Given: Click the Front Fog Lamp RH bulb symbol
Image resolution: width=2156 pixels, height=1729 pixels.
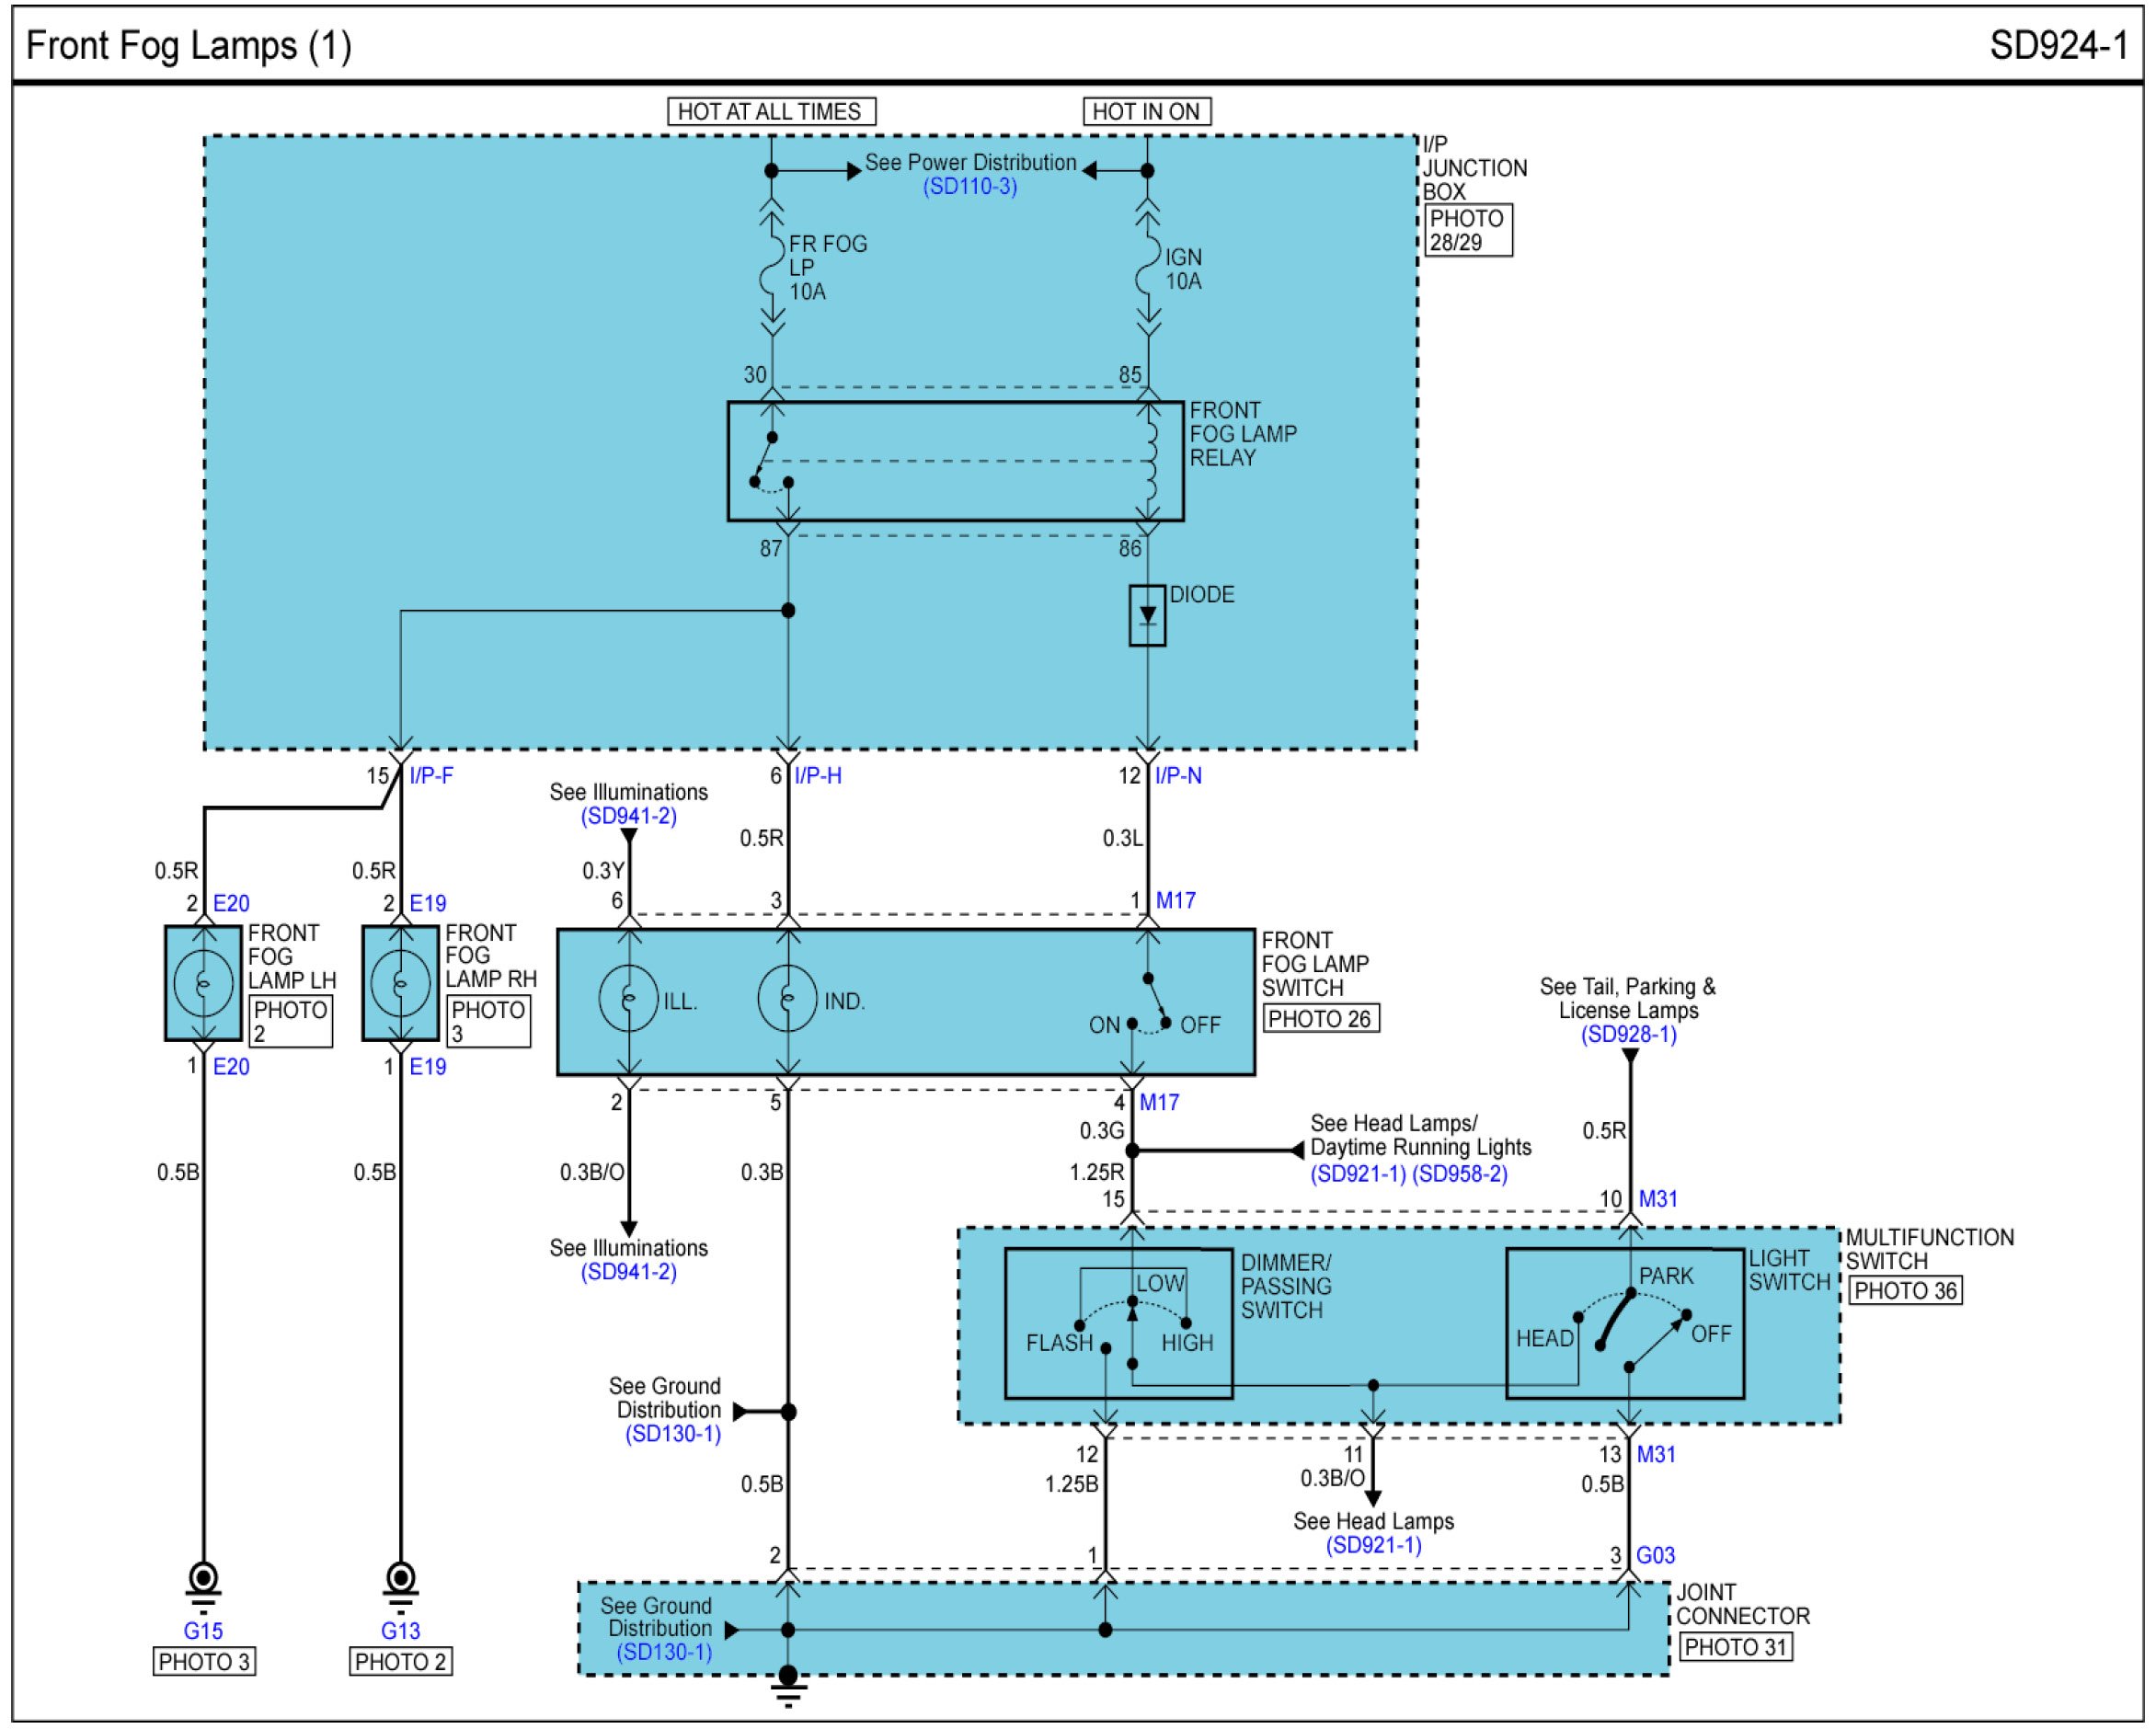Looking at the screenshot, I should 400,983.
